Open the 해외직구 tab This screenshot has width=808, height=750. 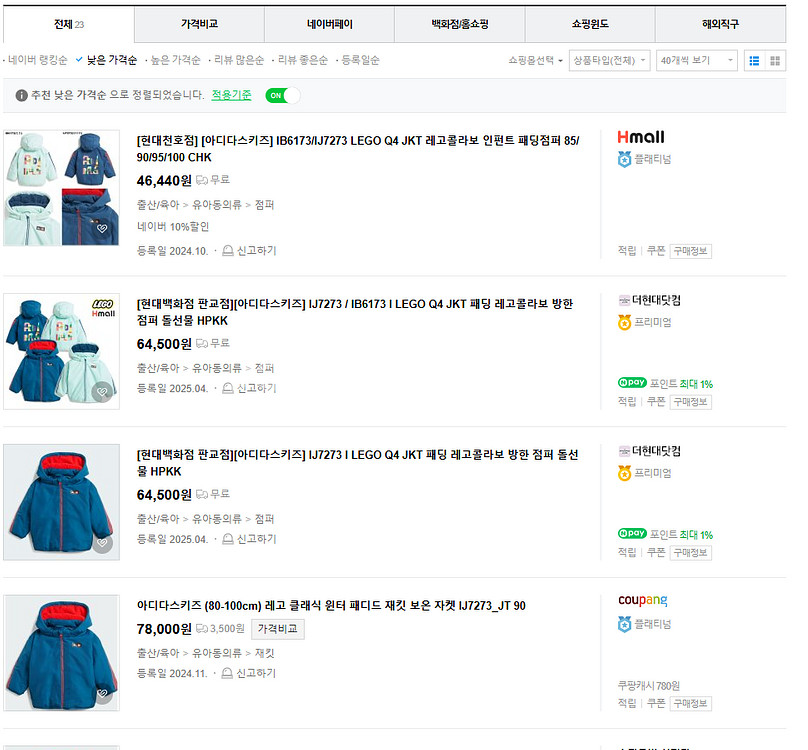tap(720, 24)
